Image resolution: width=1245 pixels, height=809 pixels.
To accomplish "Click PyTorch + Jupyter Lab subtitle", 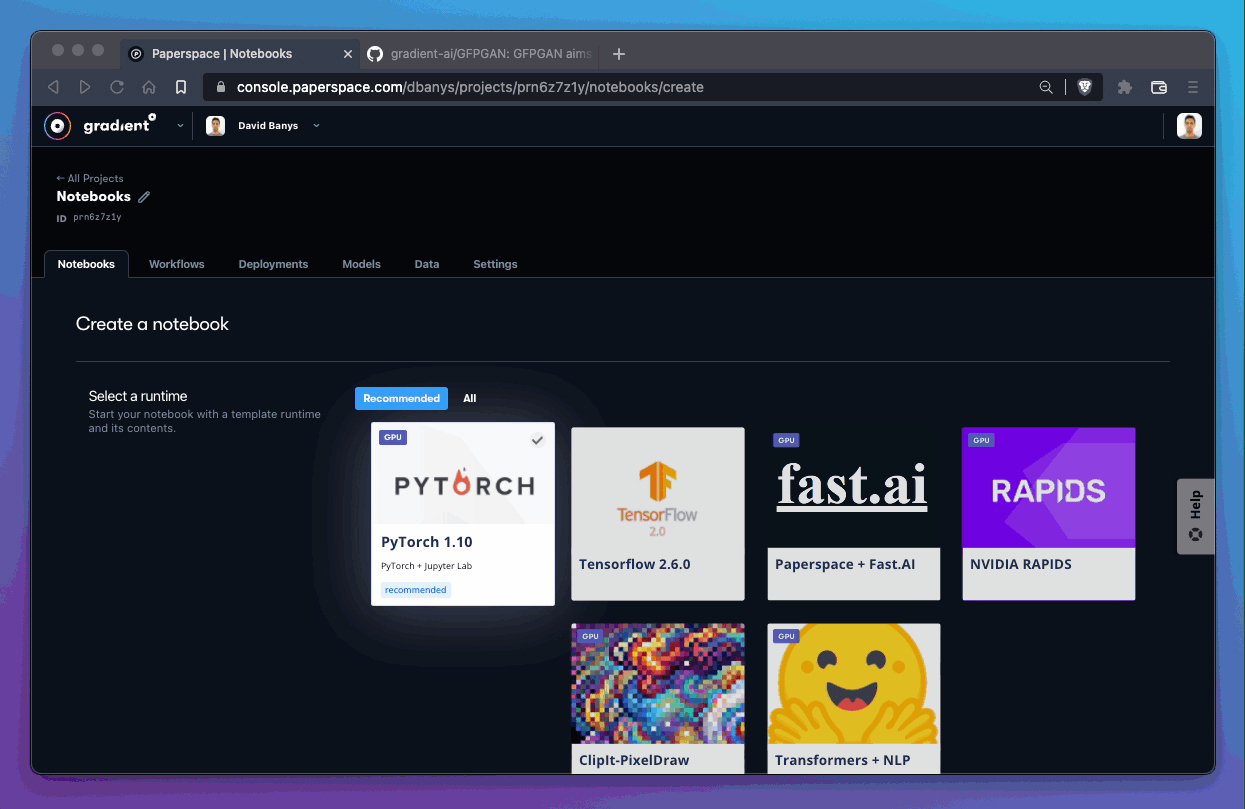I will pyautogui.click(x=426, y=566).
